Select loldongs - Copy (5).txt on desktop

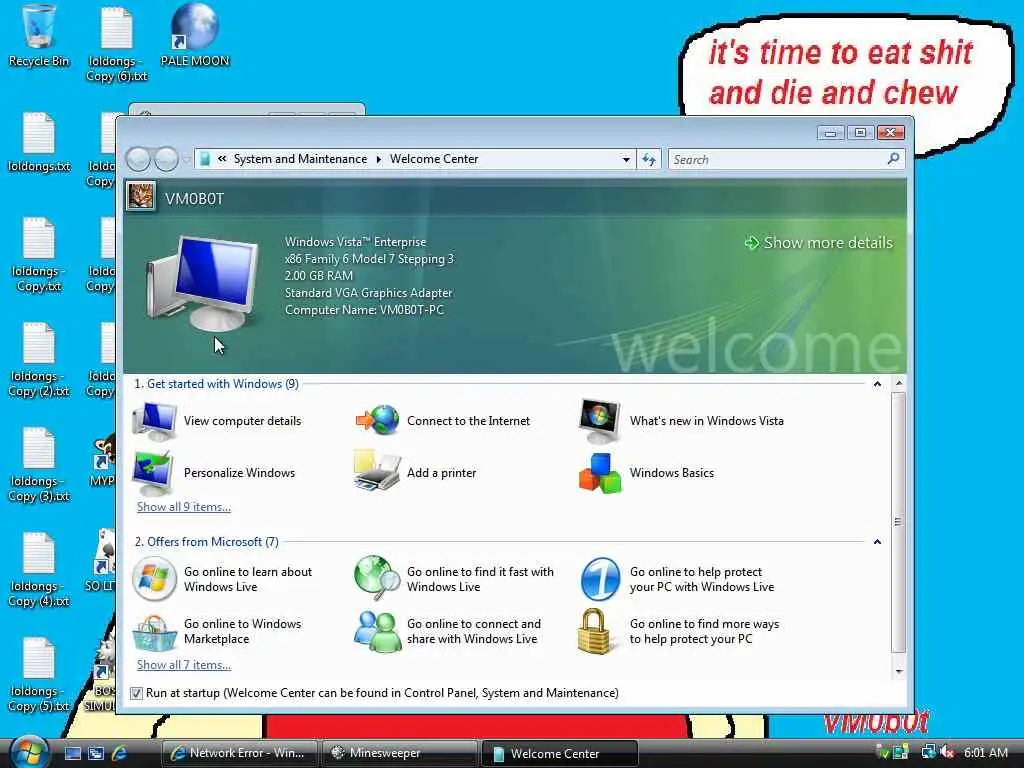39,675
